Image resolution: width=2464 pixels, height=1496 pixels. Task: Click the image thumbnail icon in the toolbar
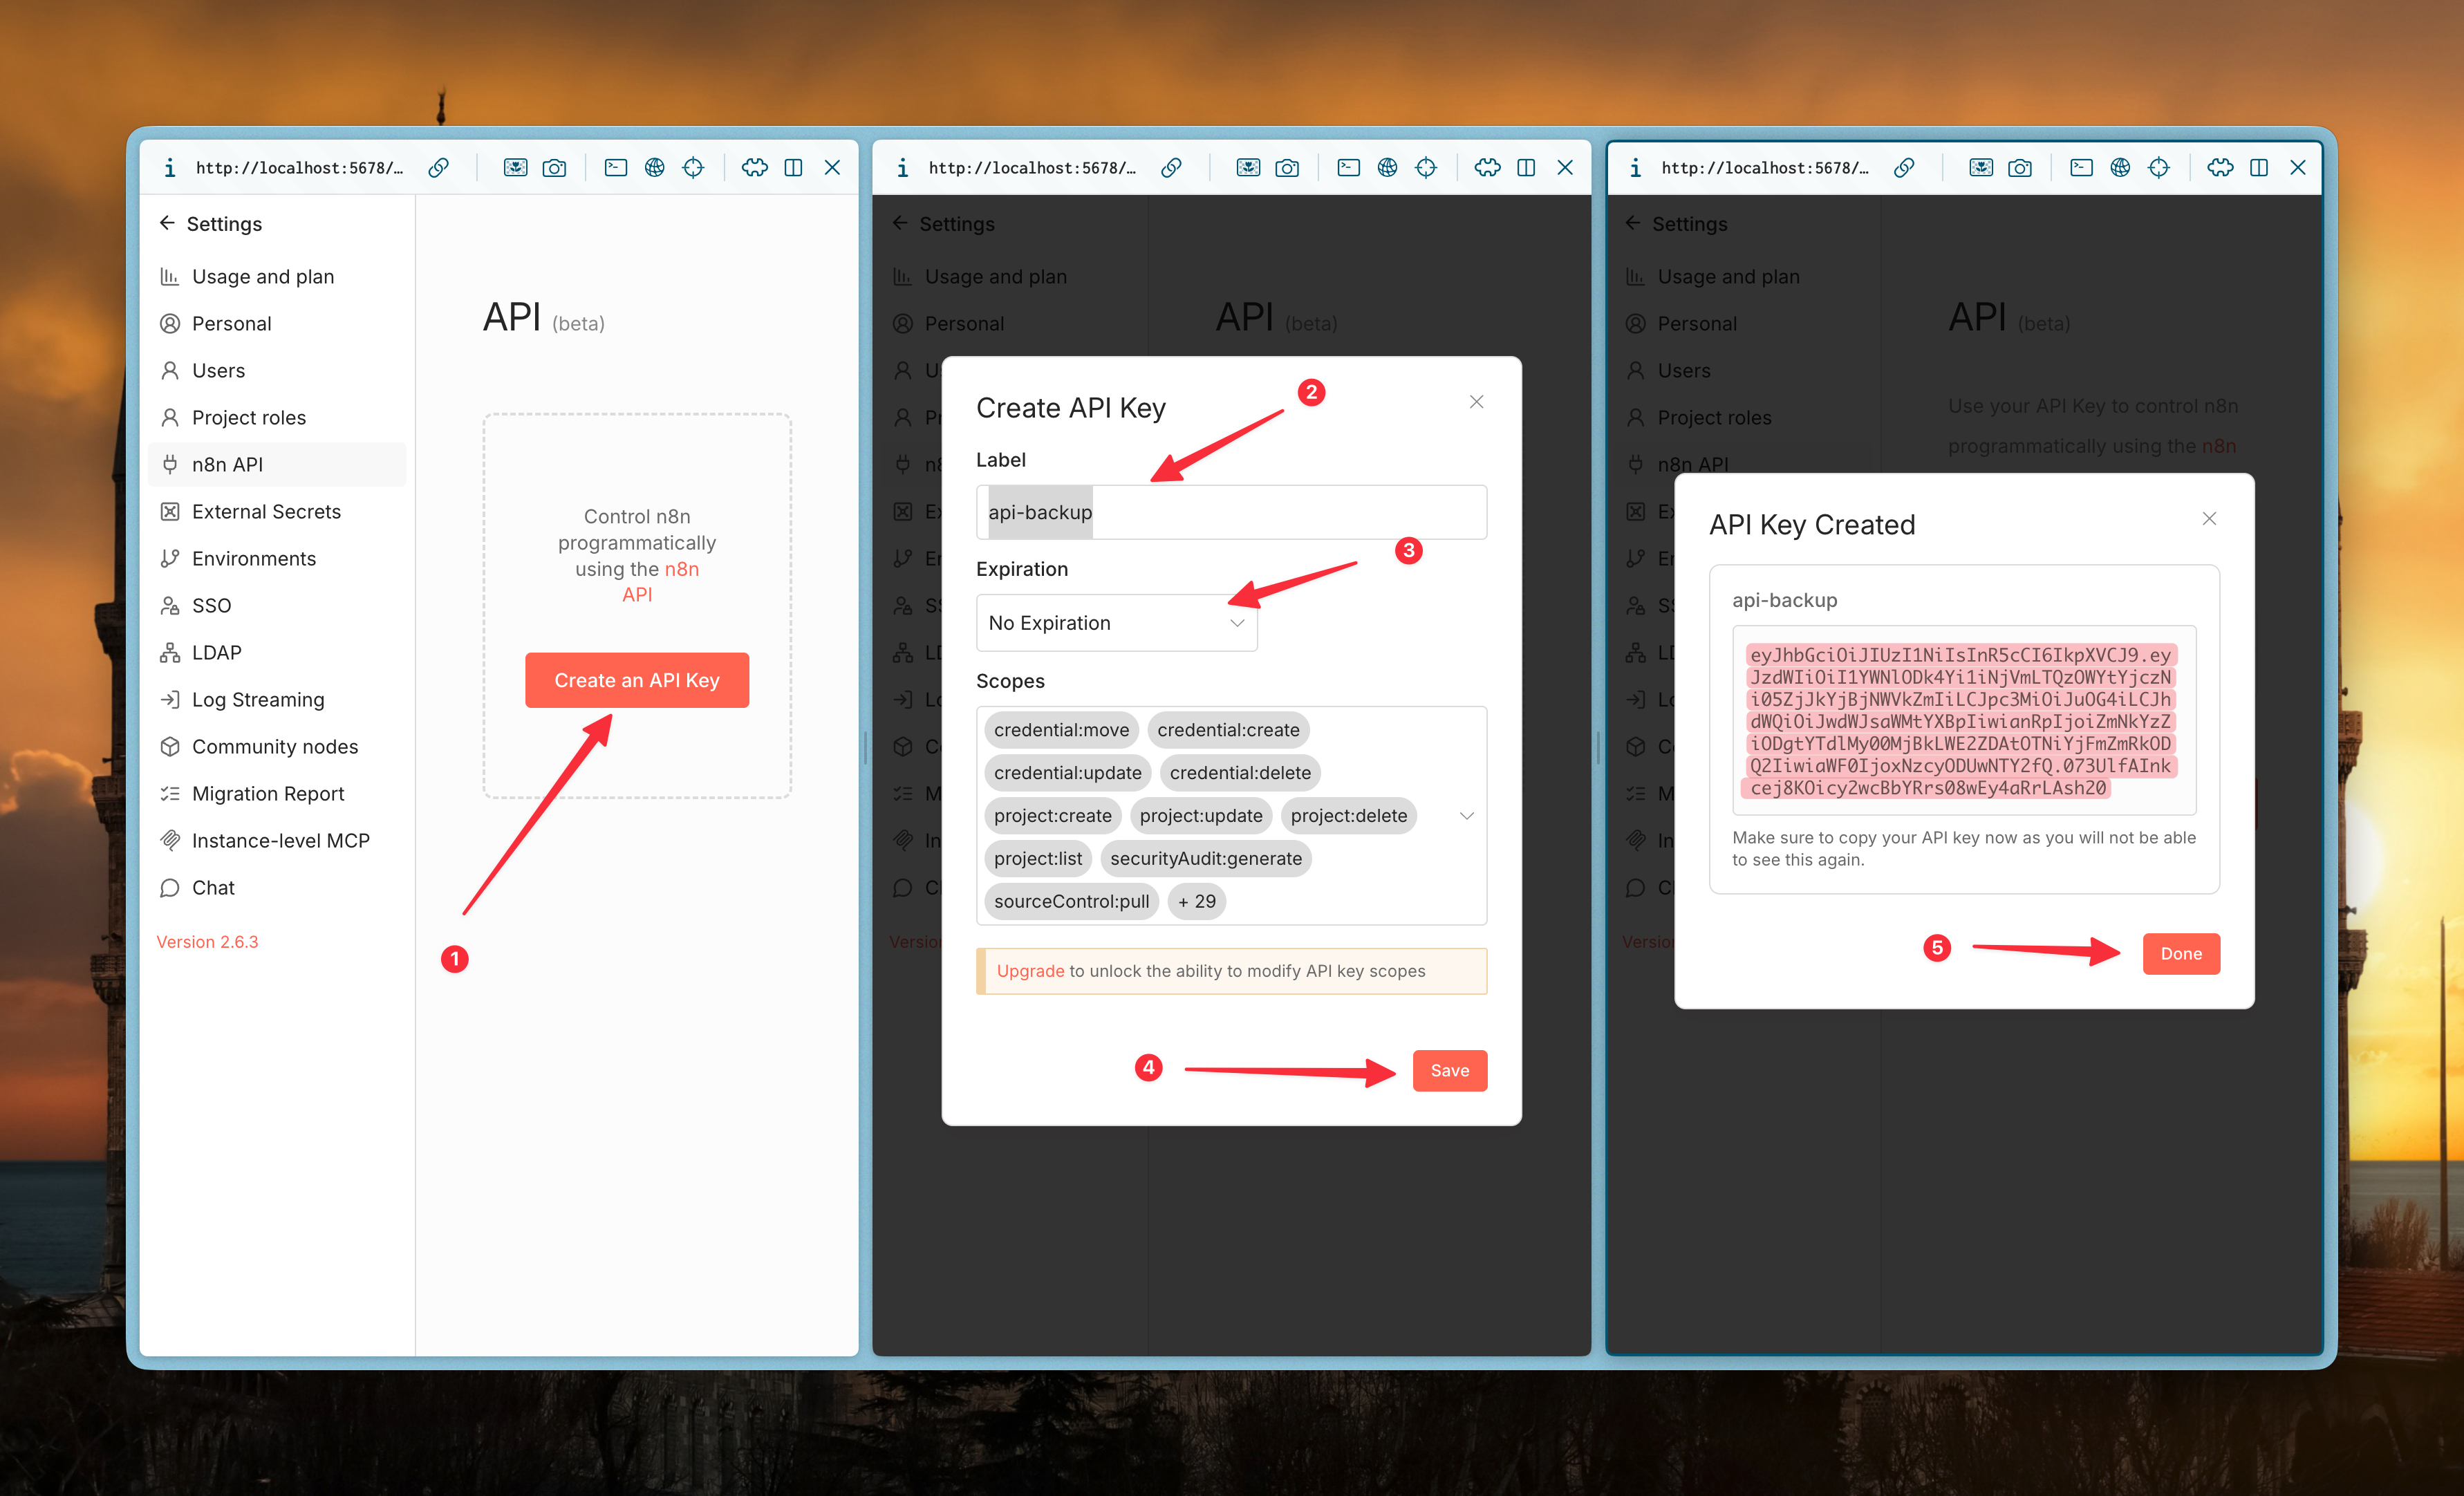[515, 167]
